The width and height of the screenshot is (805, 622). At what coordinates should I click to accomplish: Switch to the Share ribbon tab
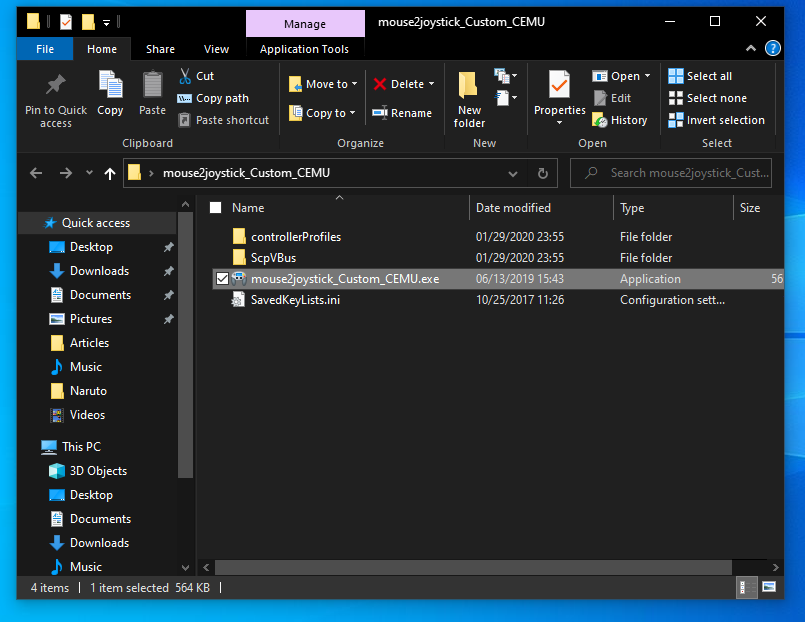pyautogui.click(x=160, y=49)
